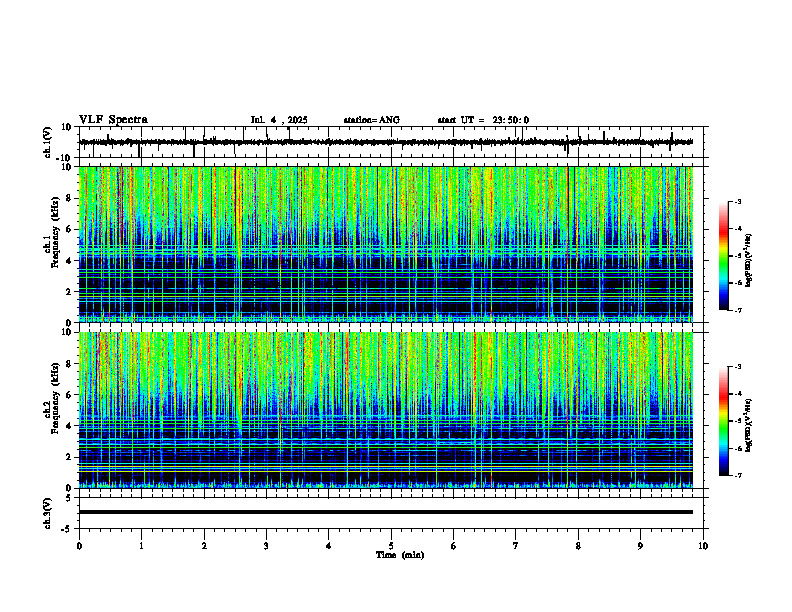Click the ch.3(V) axis label
This screenshot has height=612, width=792.
48,513
